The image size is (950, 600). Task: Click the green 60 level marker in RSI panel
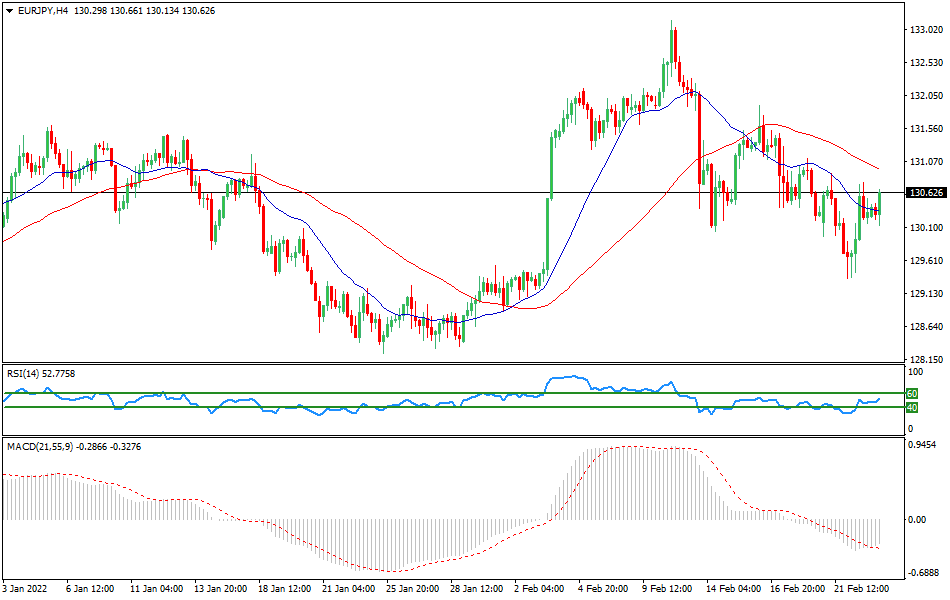pos(911,394)
